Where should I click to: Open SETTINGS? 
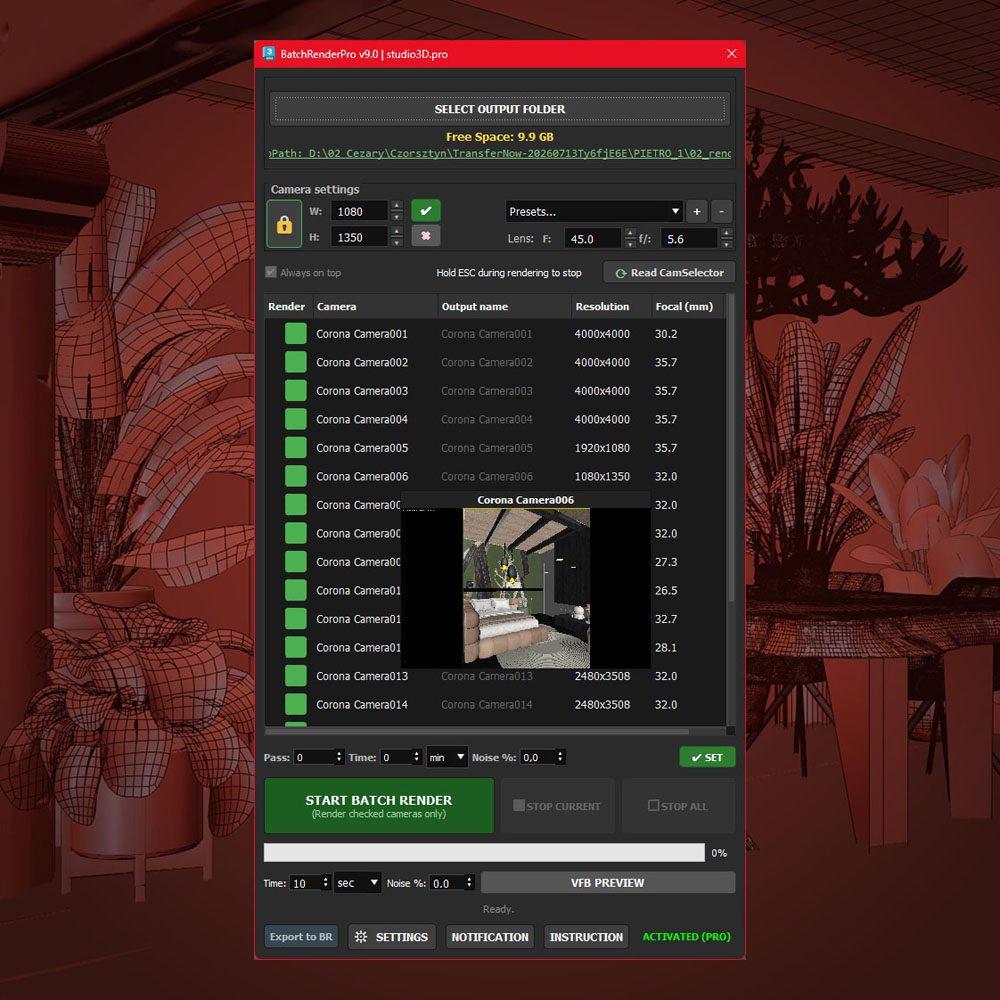[392, 936]
